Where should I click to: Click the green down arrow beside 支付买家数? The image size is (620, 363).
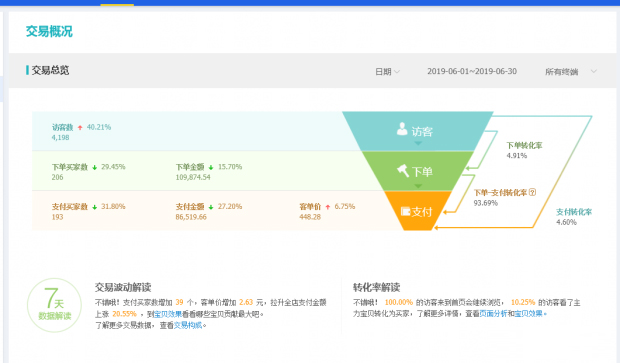coord(95,207)
